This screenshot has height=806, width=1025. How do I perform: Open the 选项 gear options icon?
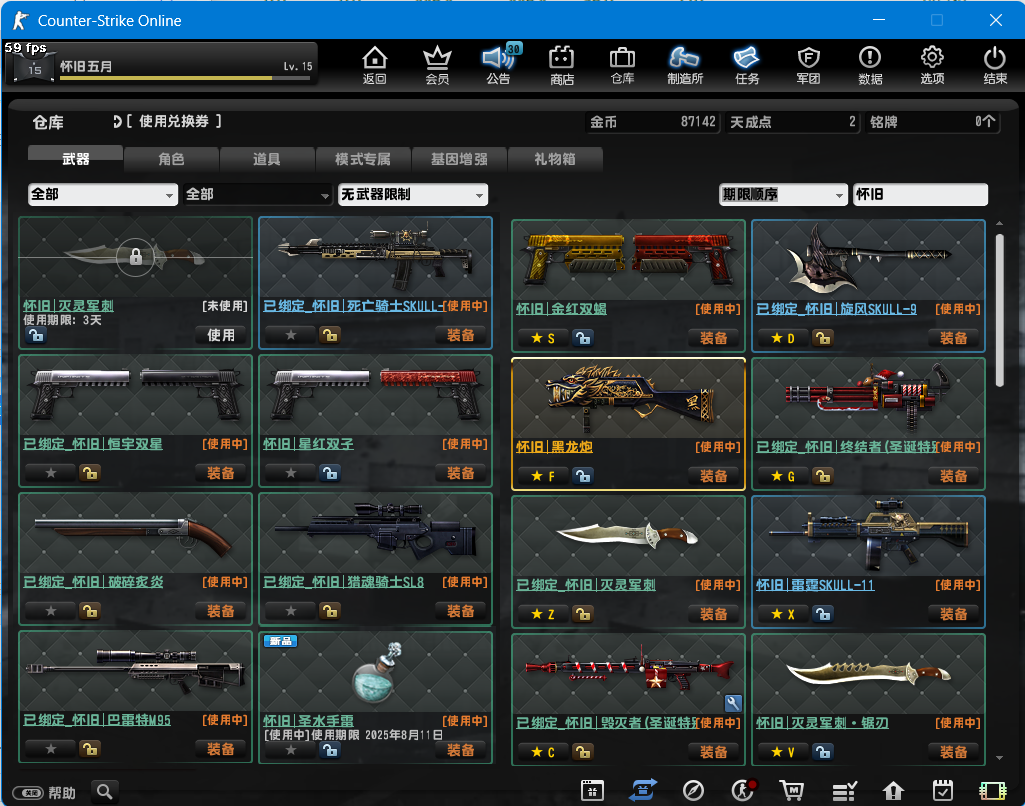coord(932,65)
